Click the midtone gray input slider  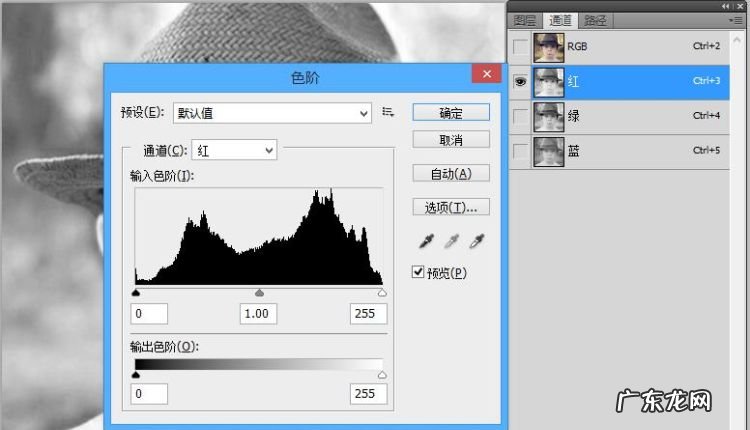tap(259, 293)
